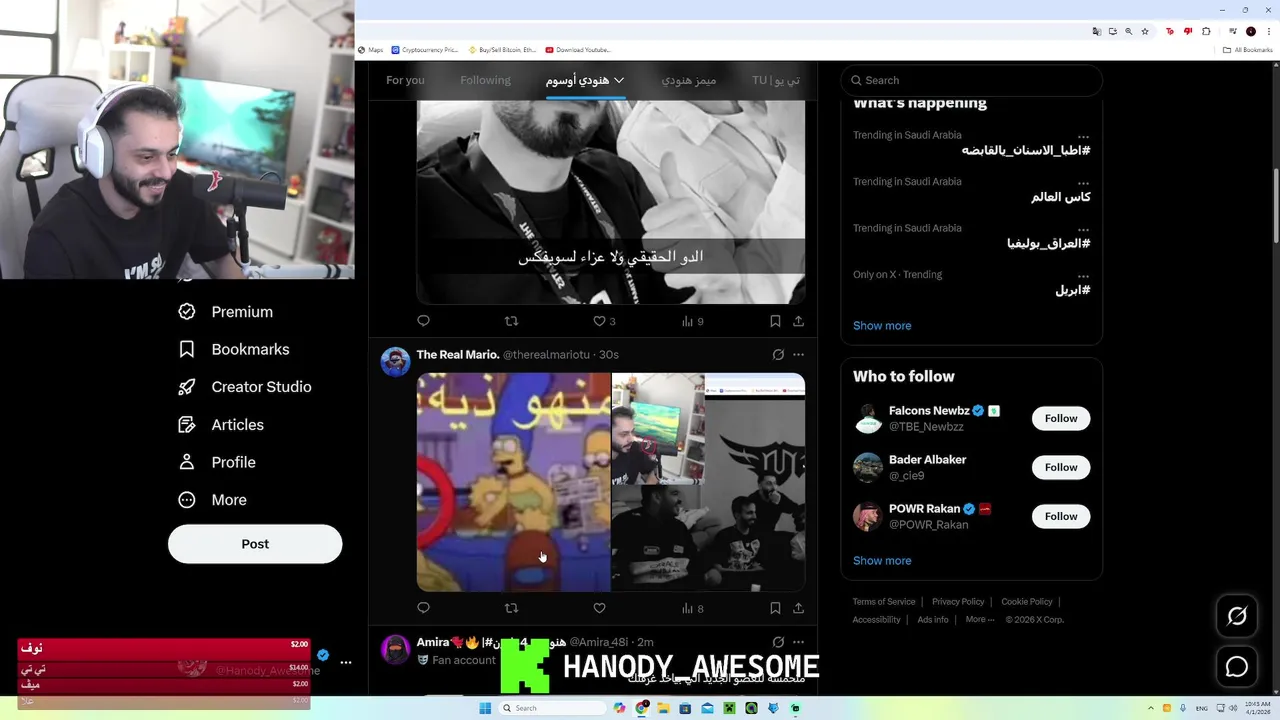Screen dimensions: 1280x720
Task: Open Terms of Service link
Action: 884,602
